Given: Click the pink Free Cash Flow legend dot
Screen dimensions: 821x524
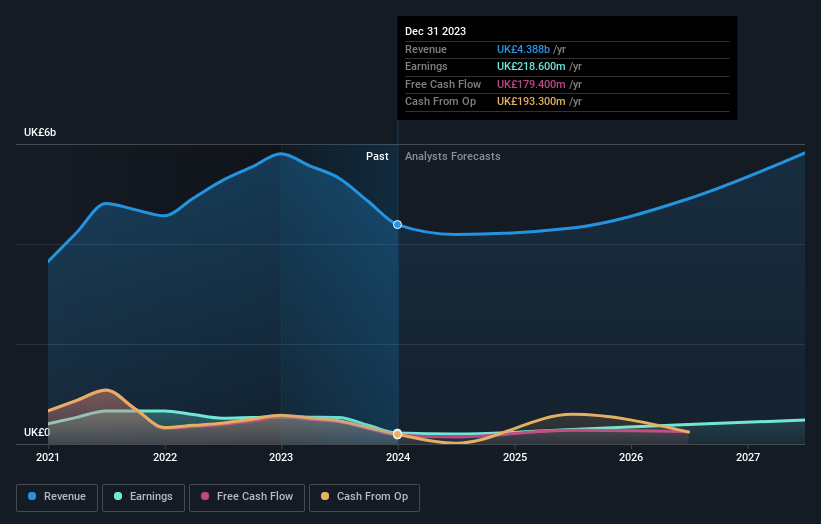Looking at the screenshot, I should (205, 496).
